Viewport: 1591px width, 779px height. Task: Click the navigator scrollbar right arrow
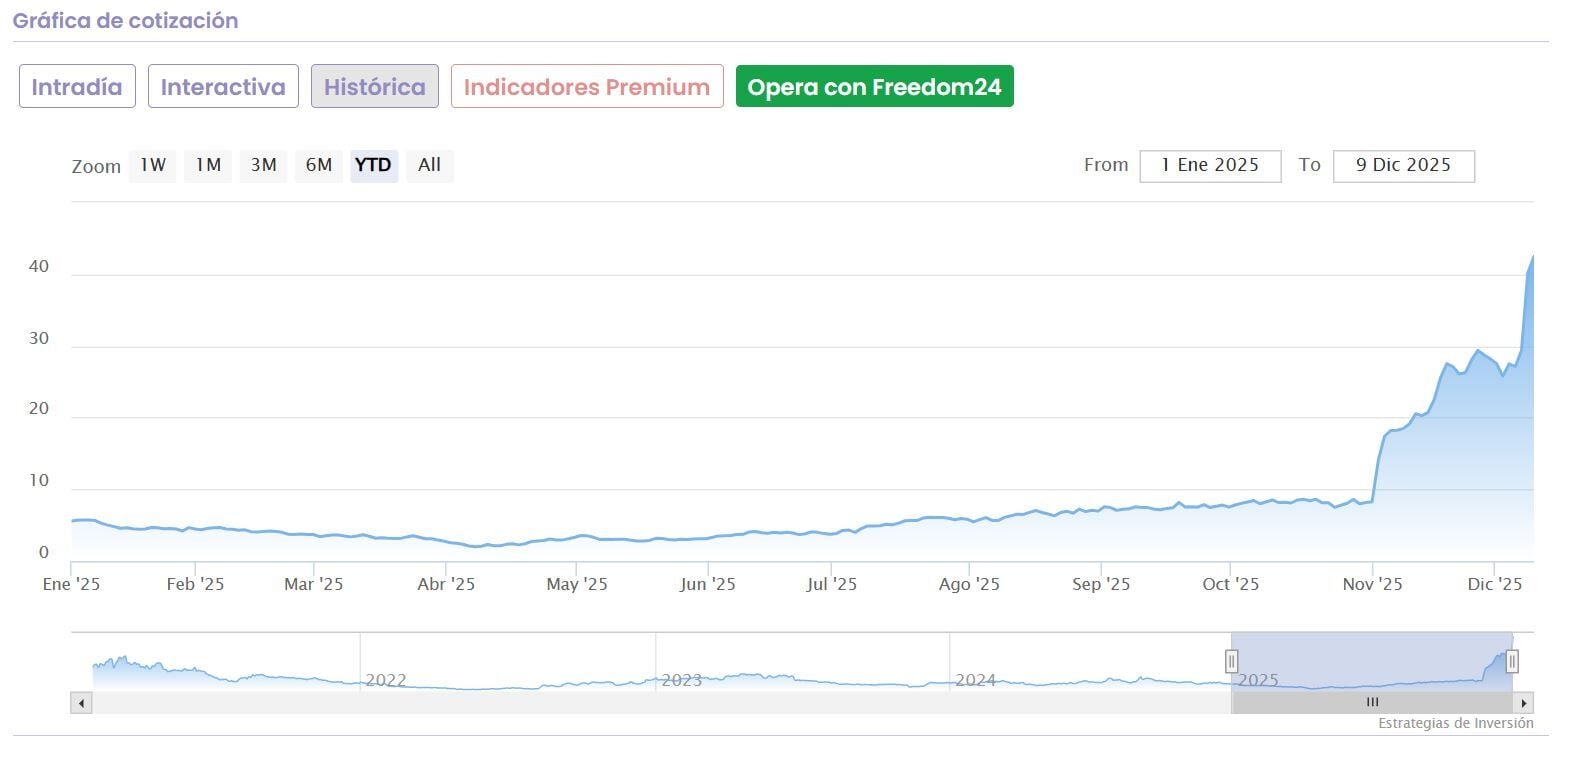coord(1523,703)
